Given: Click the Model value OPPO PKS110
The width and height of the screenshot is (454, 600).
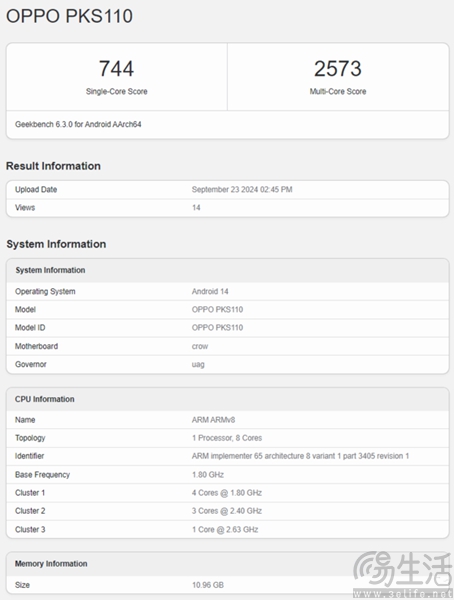Looking at the screenshot, I should [217, 310].
